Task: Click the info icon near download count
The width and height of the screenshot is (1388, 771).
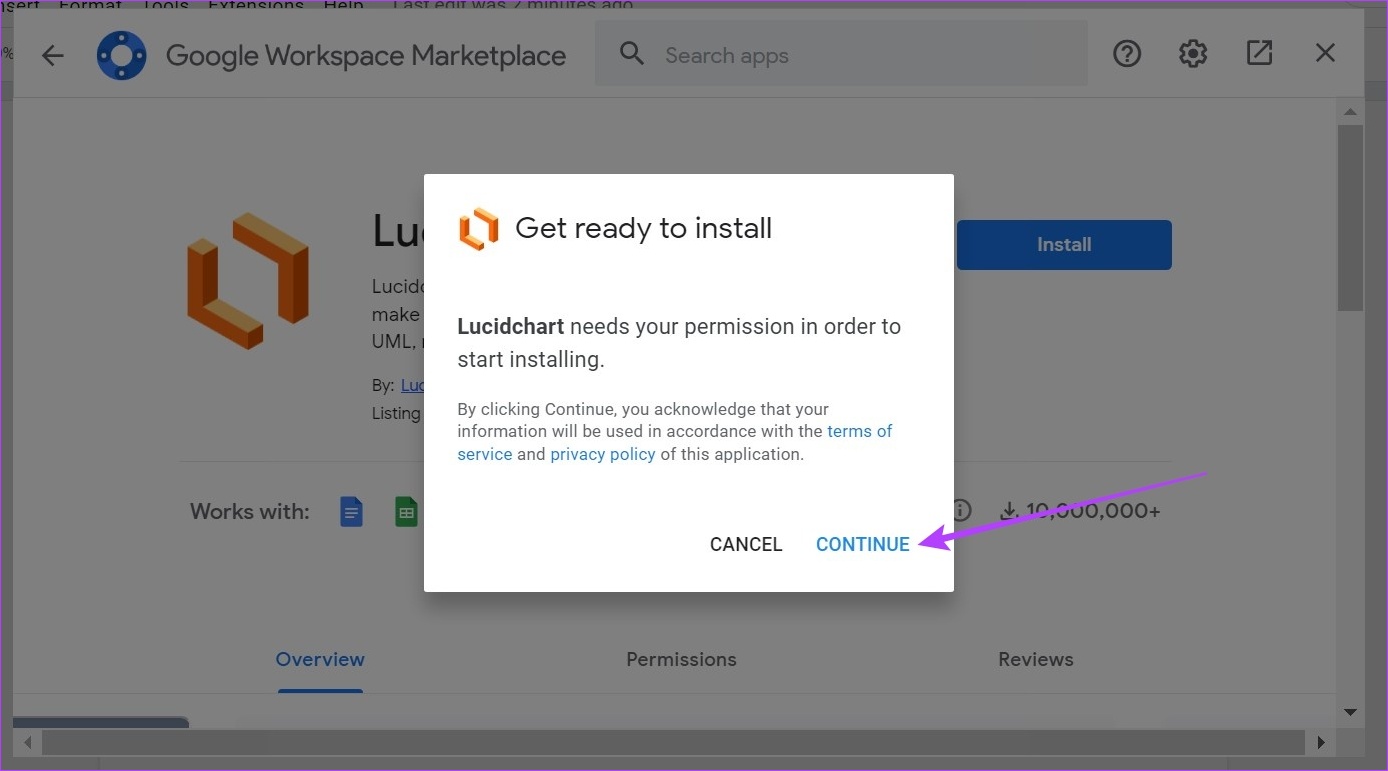Action: 961,510
